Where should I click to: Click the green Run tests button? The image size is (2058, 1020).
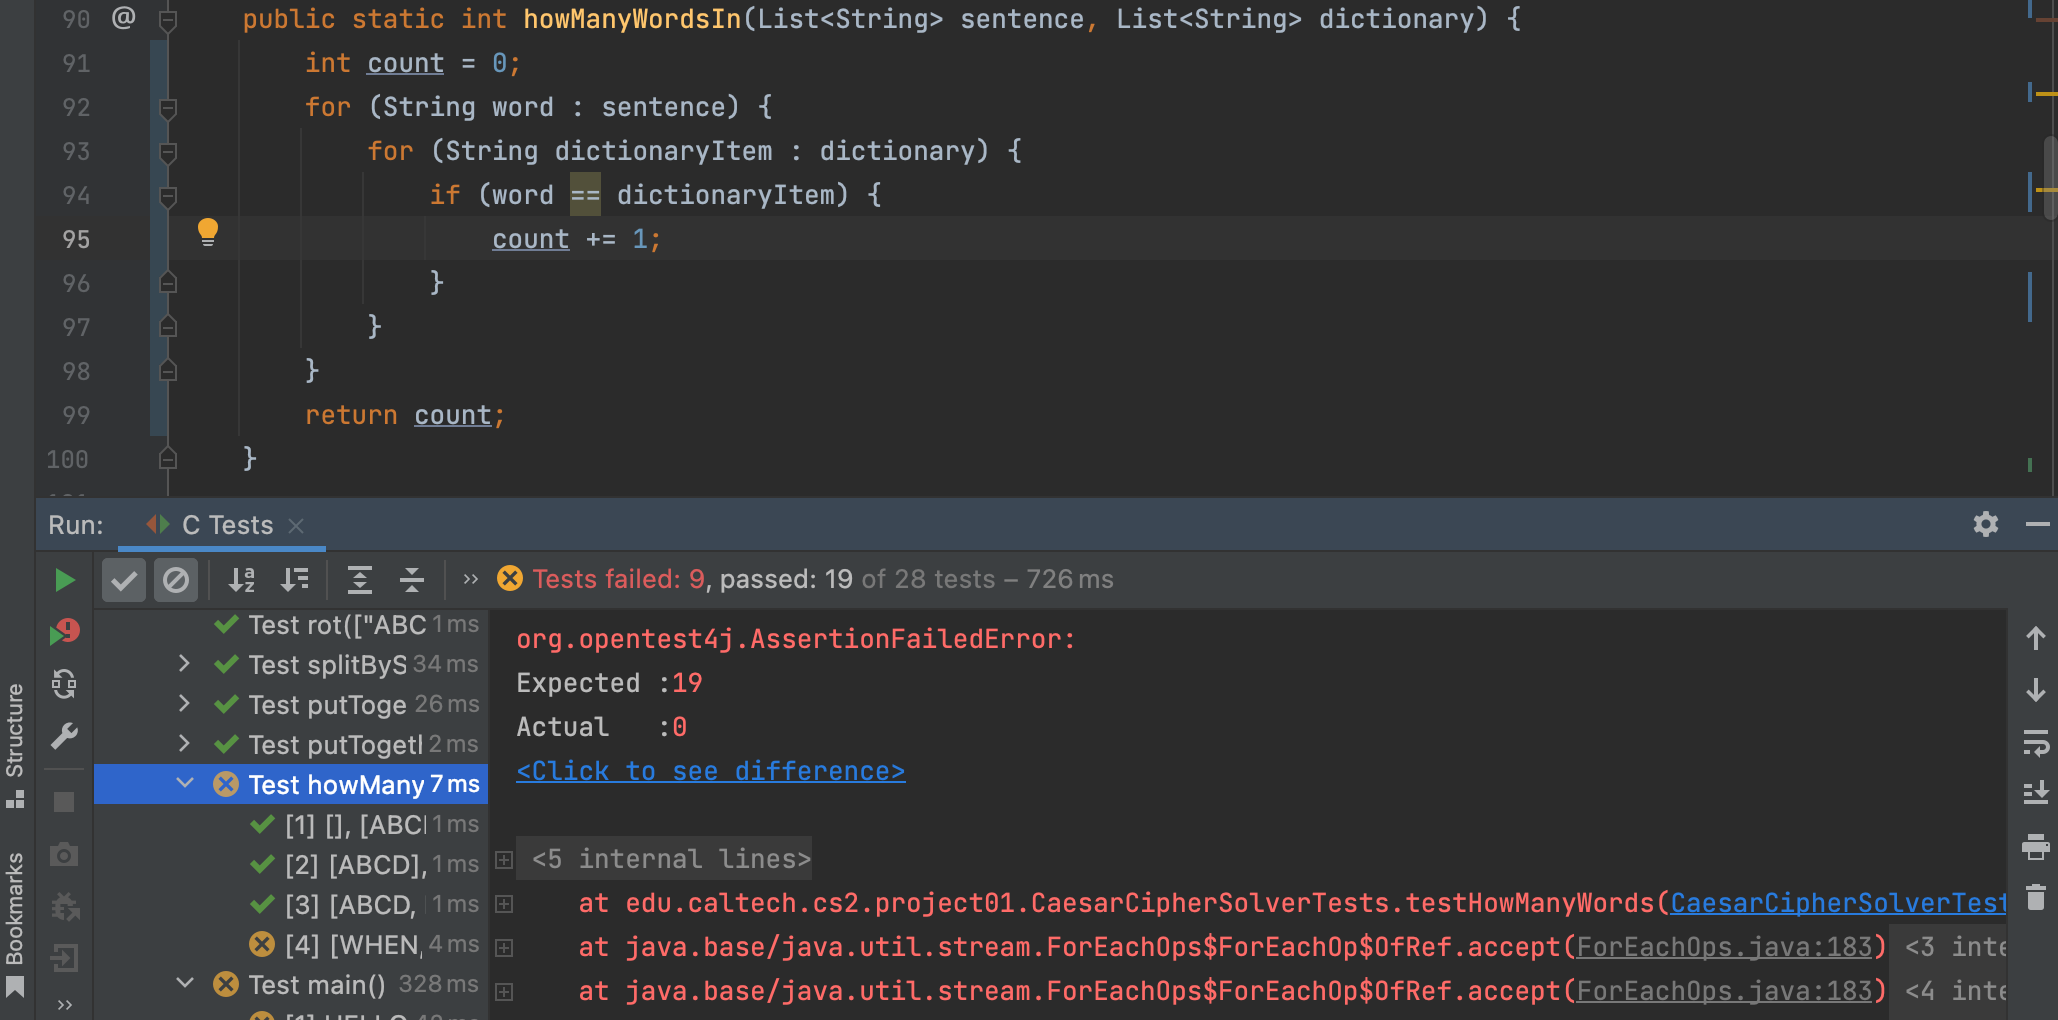pyautogui.click(x=64, y=580)
